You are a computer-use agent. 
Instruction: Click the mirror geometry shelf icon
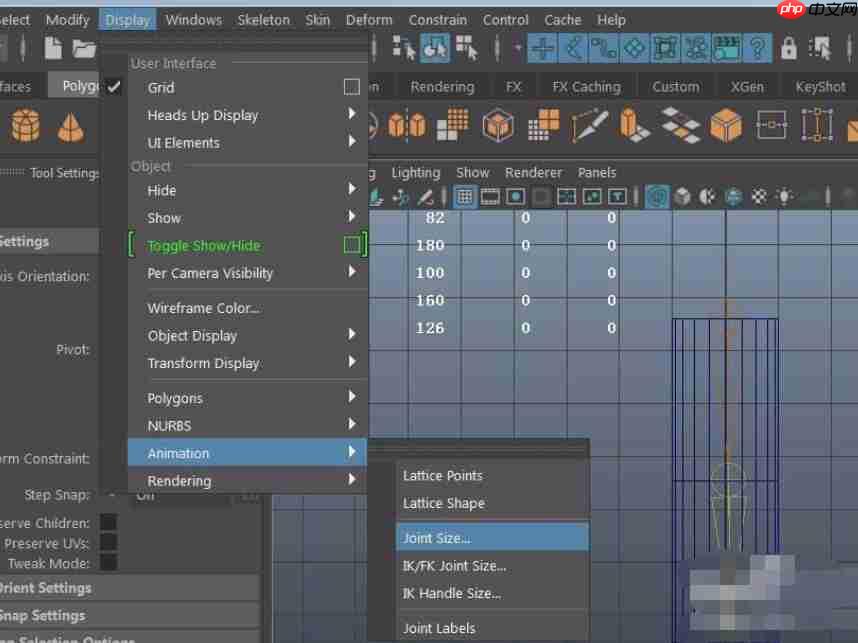(407, 125)
